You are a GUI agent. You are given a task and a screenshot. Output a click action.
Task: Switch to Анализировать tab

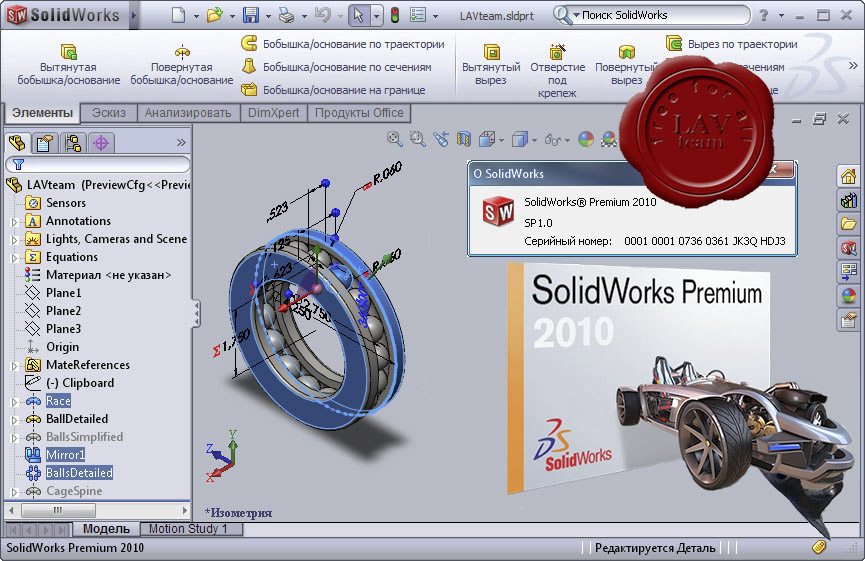pos(188,113)
